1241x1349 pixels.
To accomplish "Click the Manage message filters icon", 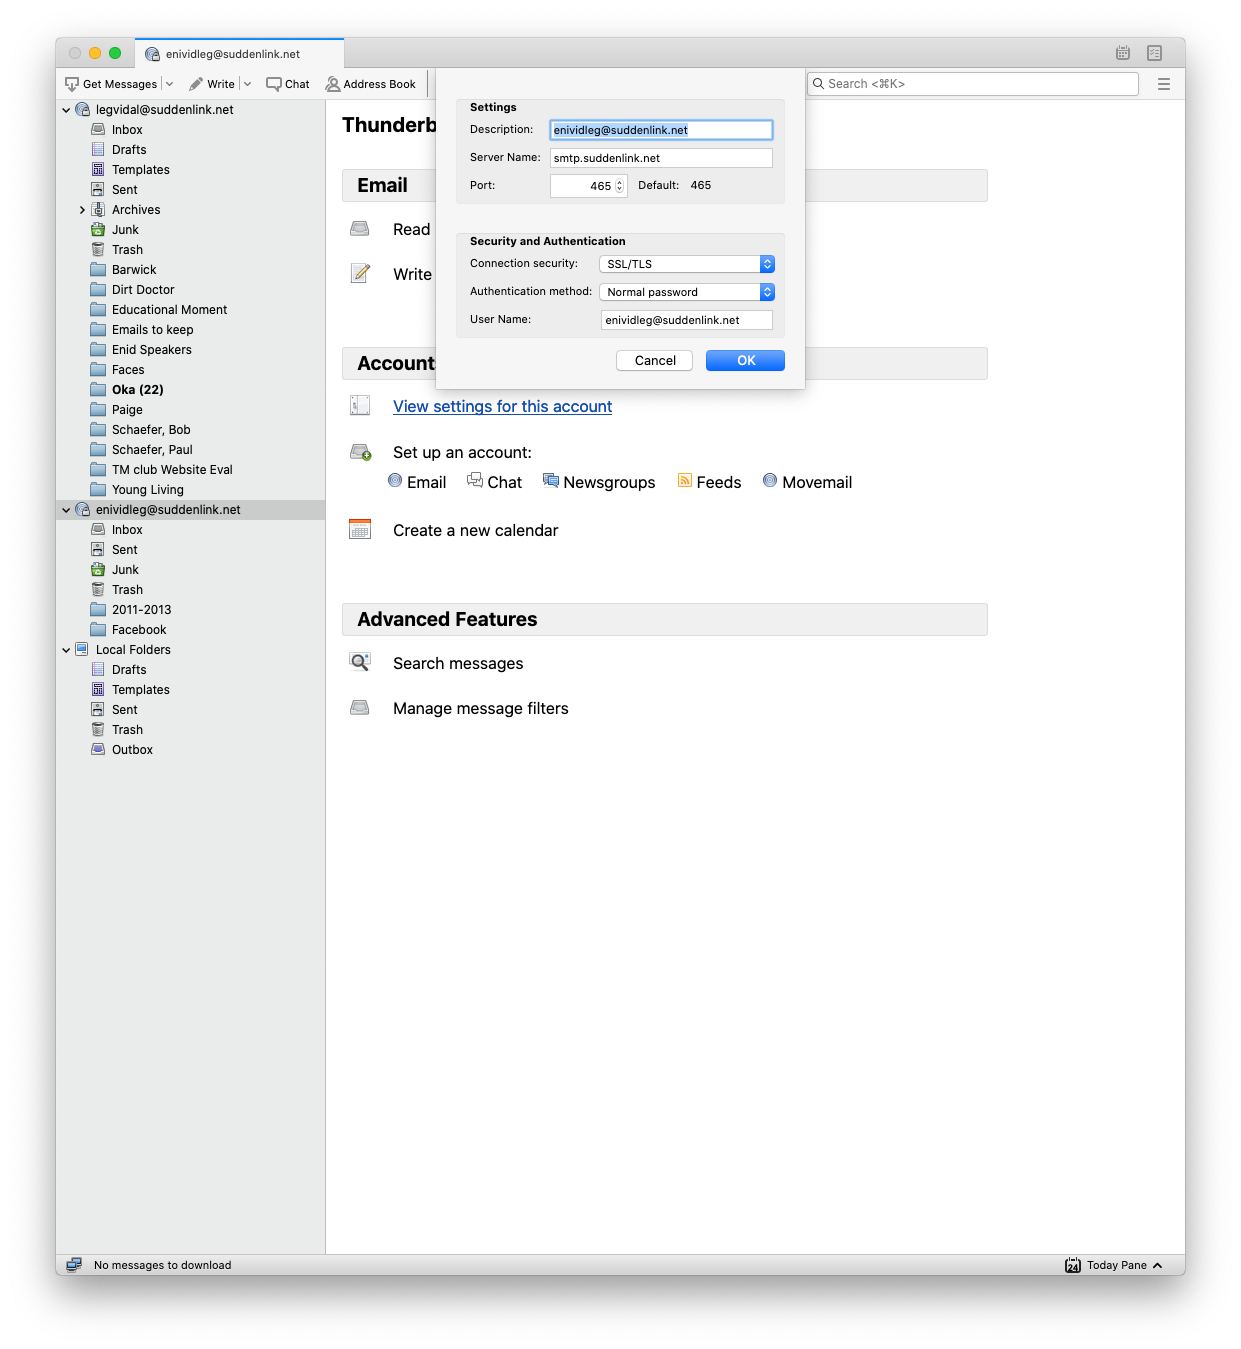I will 360,708.
